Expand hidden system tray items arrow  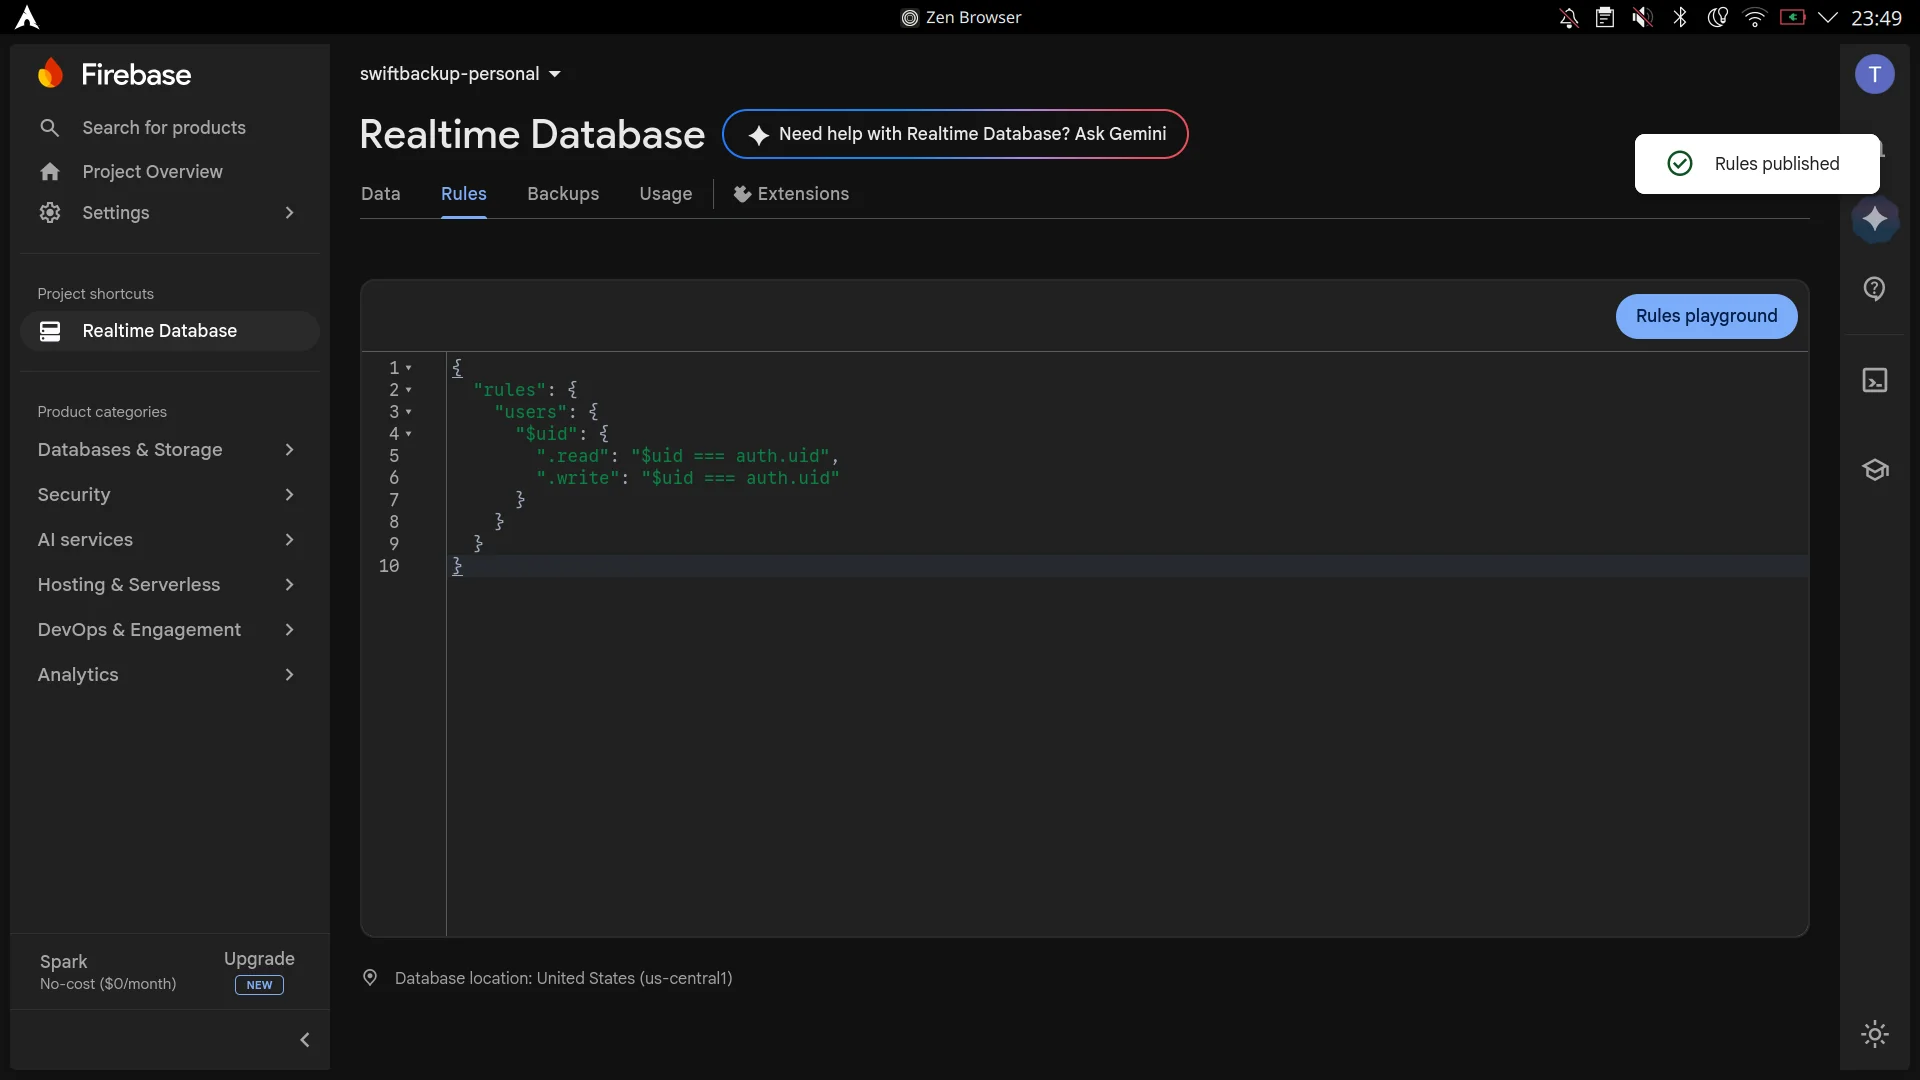pyautogui.click(x=1828, y=18)
